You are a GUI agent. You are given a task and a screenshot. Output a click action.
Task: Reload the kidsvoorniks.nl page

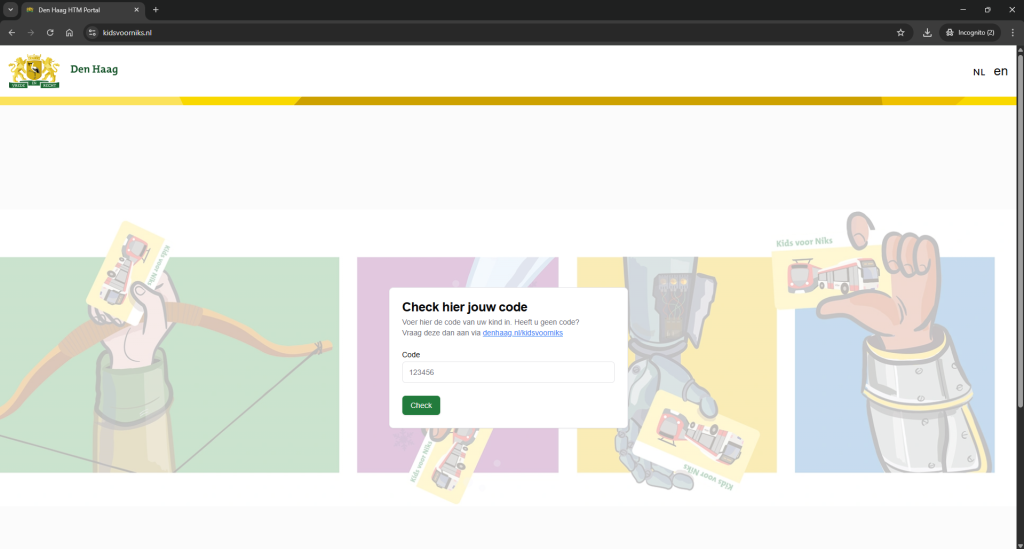tap(50, 32)
